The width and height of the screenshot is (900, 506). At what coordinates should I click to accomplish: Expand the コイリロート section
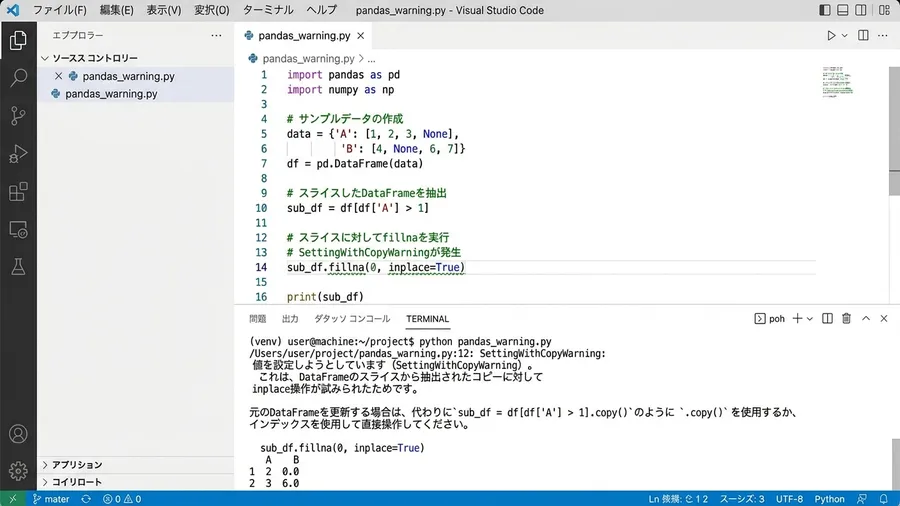(x=76, y=482)
